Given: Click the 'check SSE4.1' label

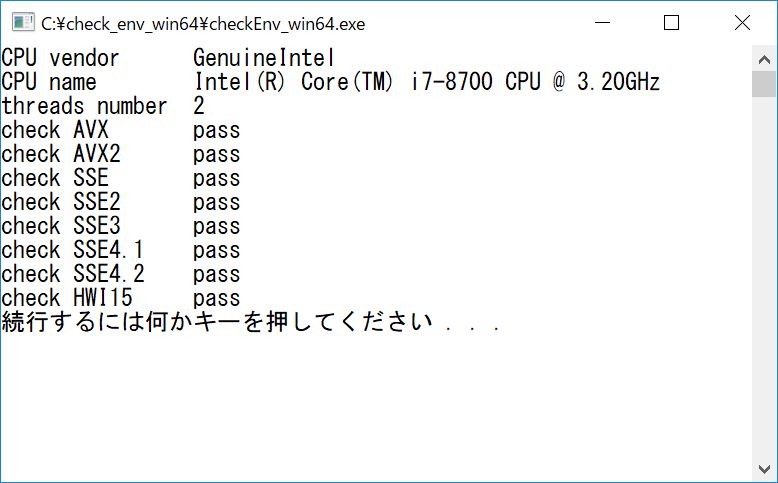Looking at the screenshot, I should (x=73, y=250).
